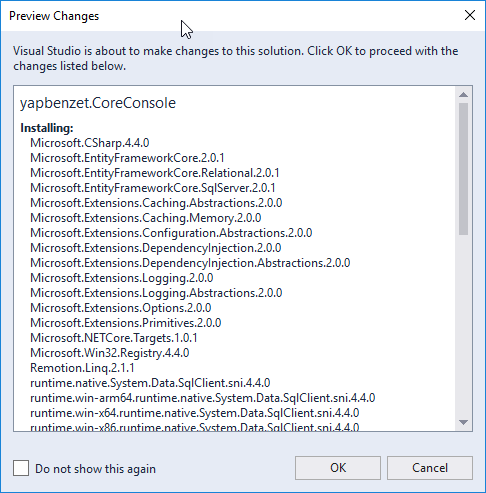Click the vertical scrollbar thumb
This screenshot has height=493, width=486.
463,169
